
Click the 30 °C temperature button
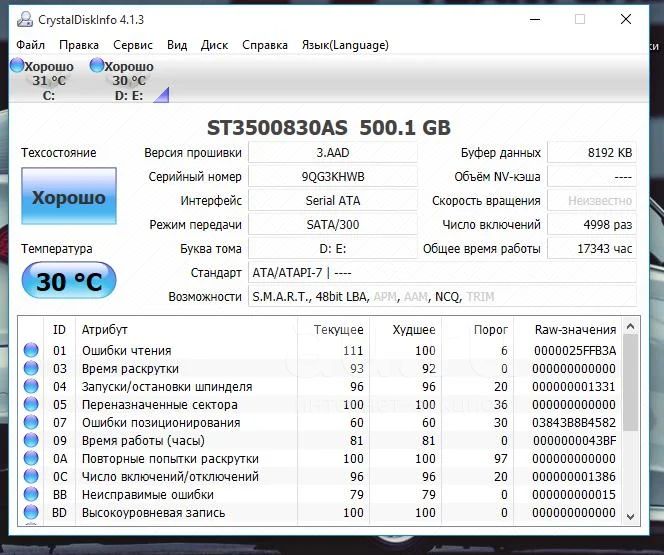point(69,281)
